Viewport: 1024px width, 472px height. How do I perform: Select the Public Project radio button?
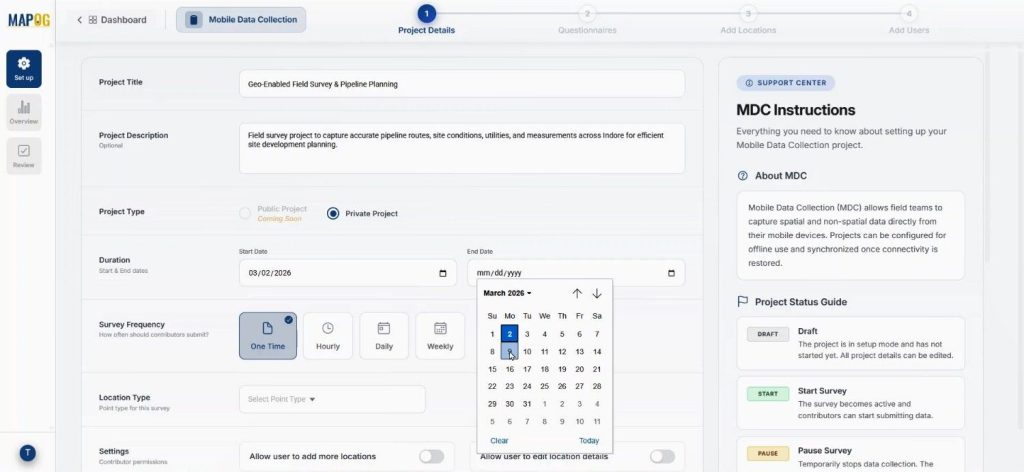245,213
